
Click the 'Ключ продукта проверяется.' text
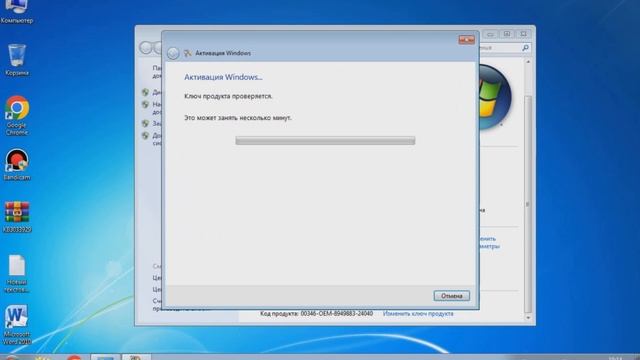point(228,96)
